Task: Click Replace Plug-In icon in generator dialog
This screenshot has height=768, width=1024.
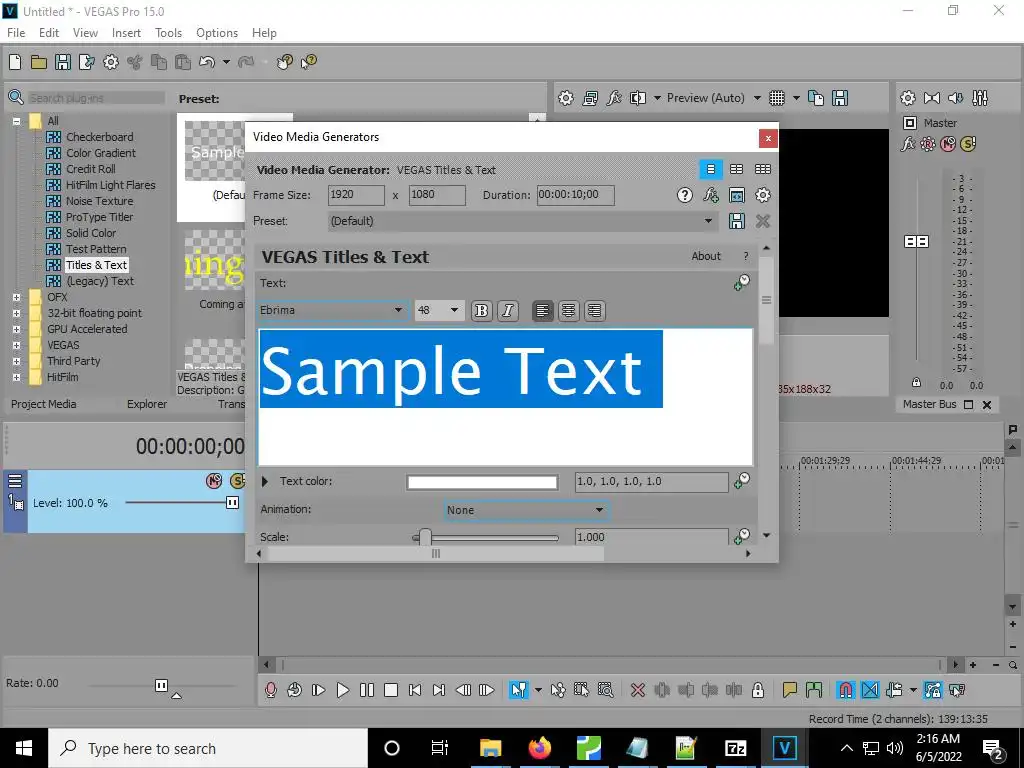Action: pyautogui.click(x=711, y=195)
